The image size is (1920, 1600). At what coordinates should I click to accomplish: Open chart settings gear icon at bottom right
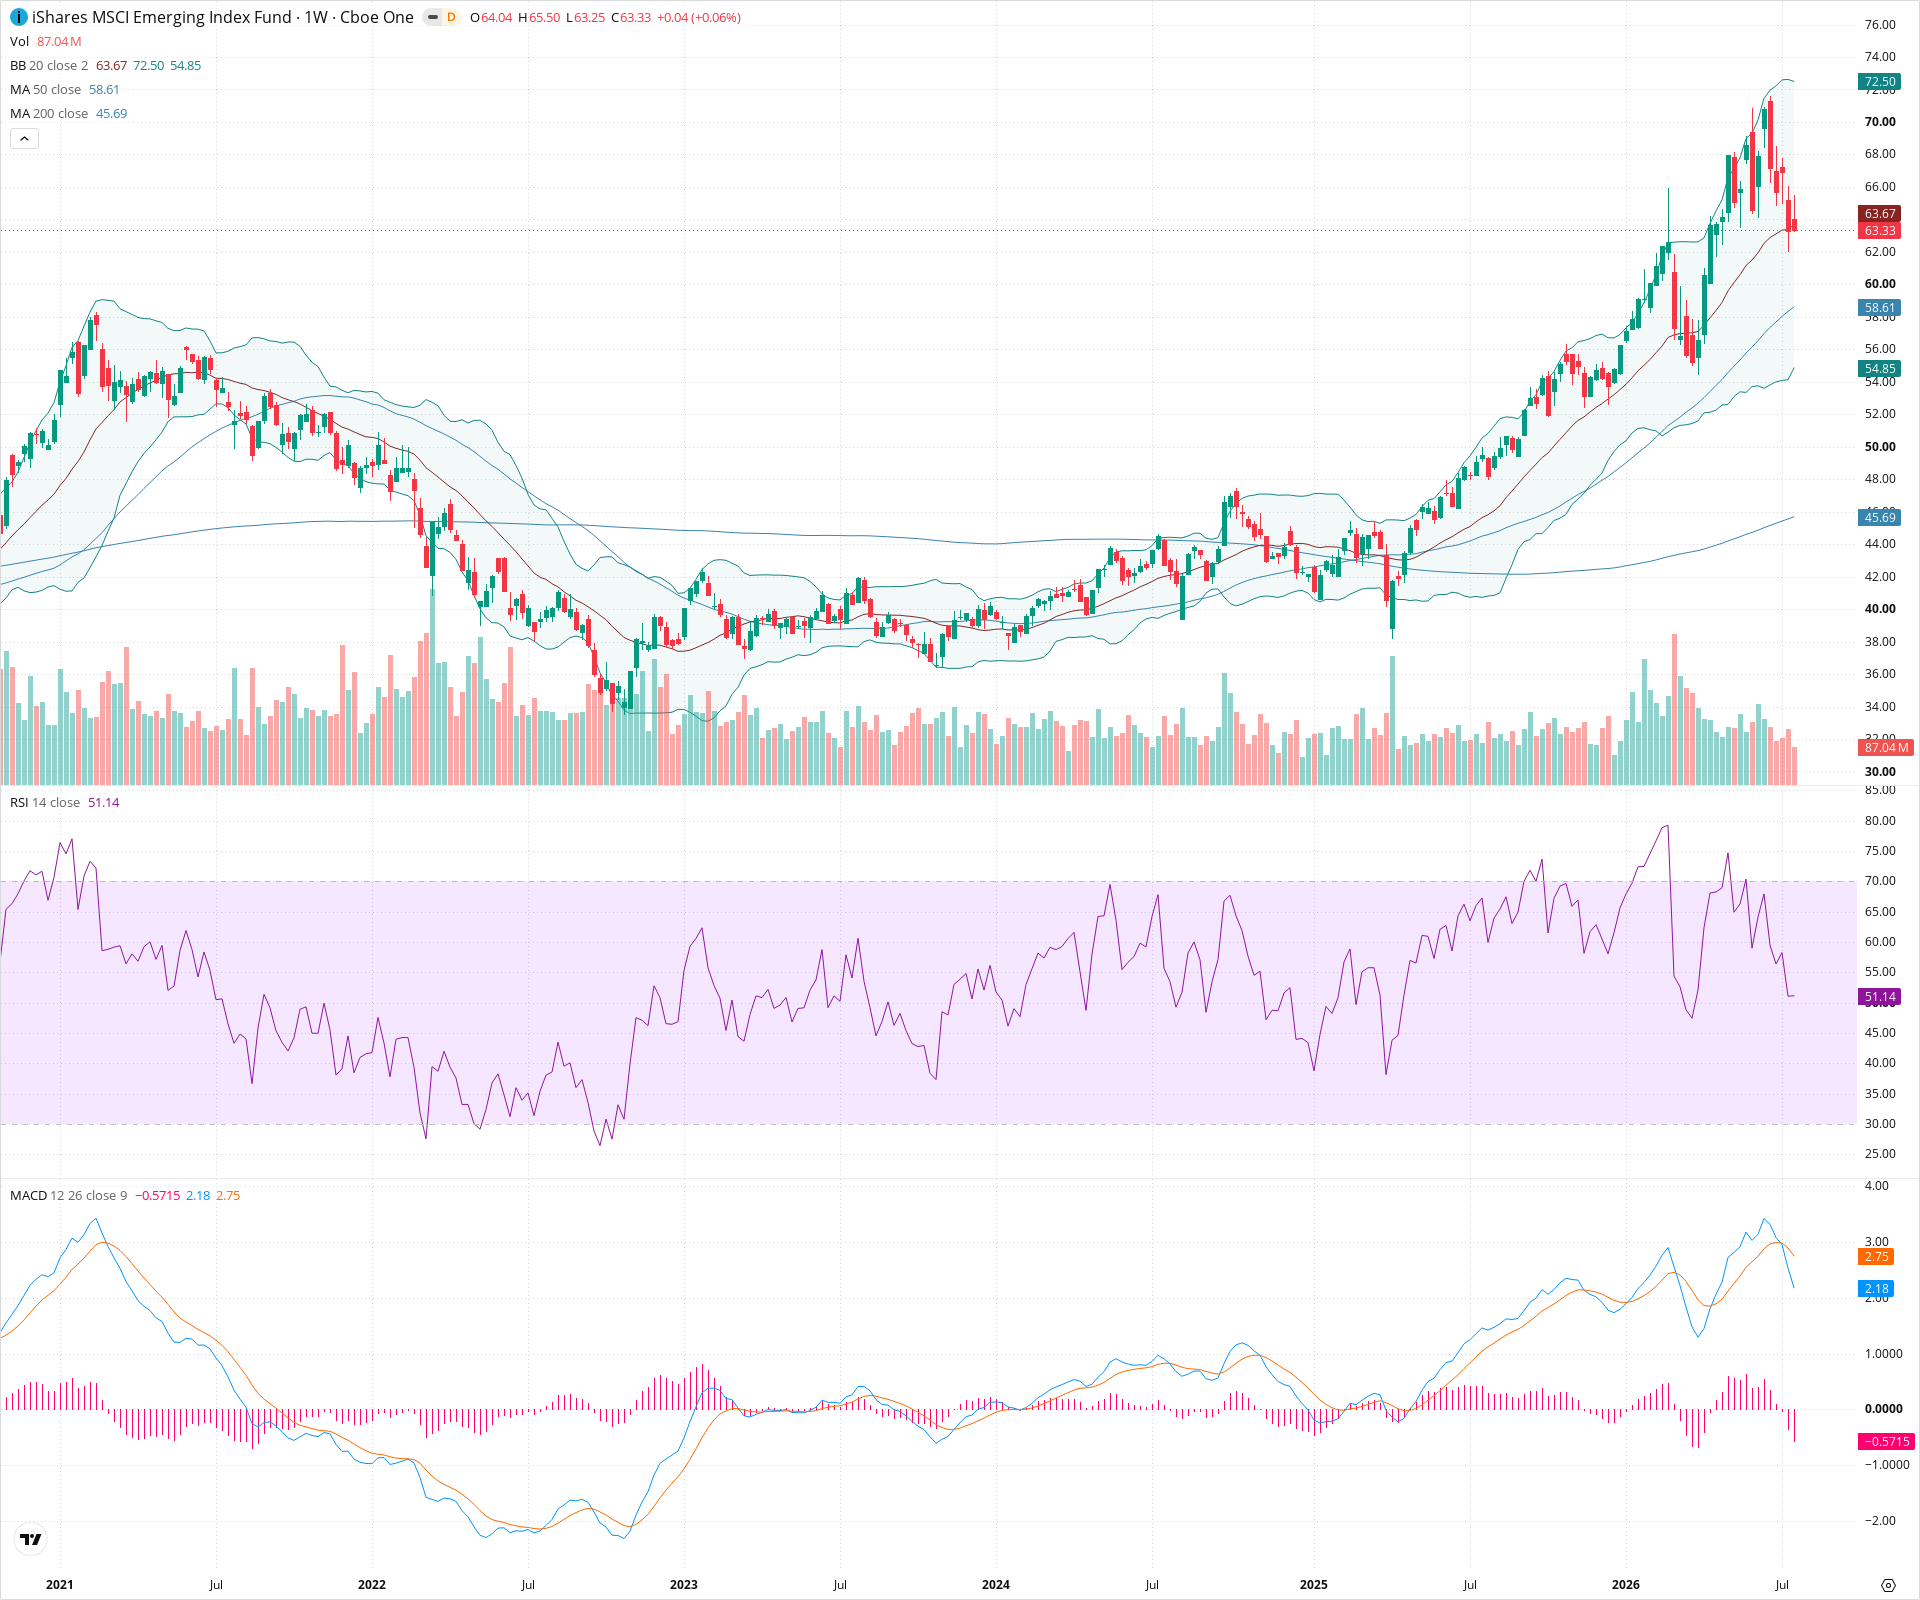(x=1888, y=1585)
